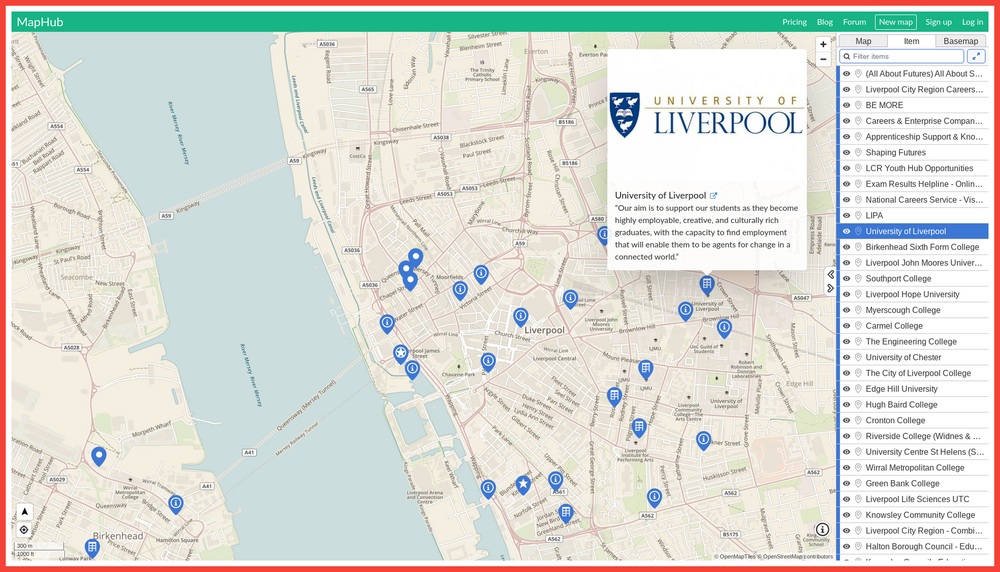Click OpenStreetMap contributors attribution link
This screenshot has height=572, width=1000.
tap(797, 557)
